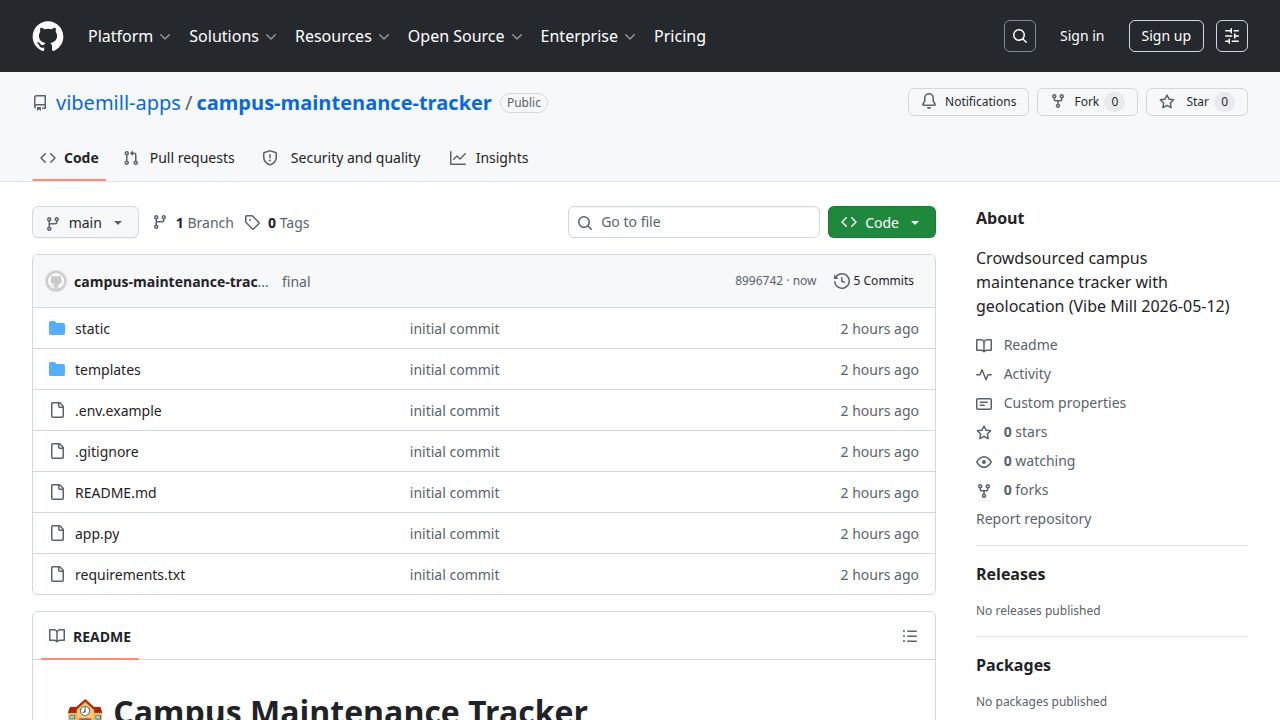This screenshot has height=720, width=1280.
Task: Click the static folder icon
Action: (57, 329)
